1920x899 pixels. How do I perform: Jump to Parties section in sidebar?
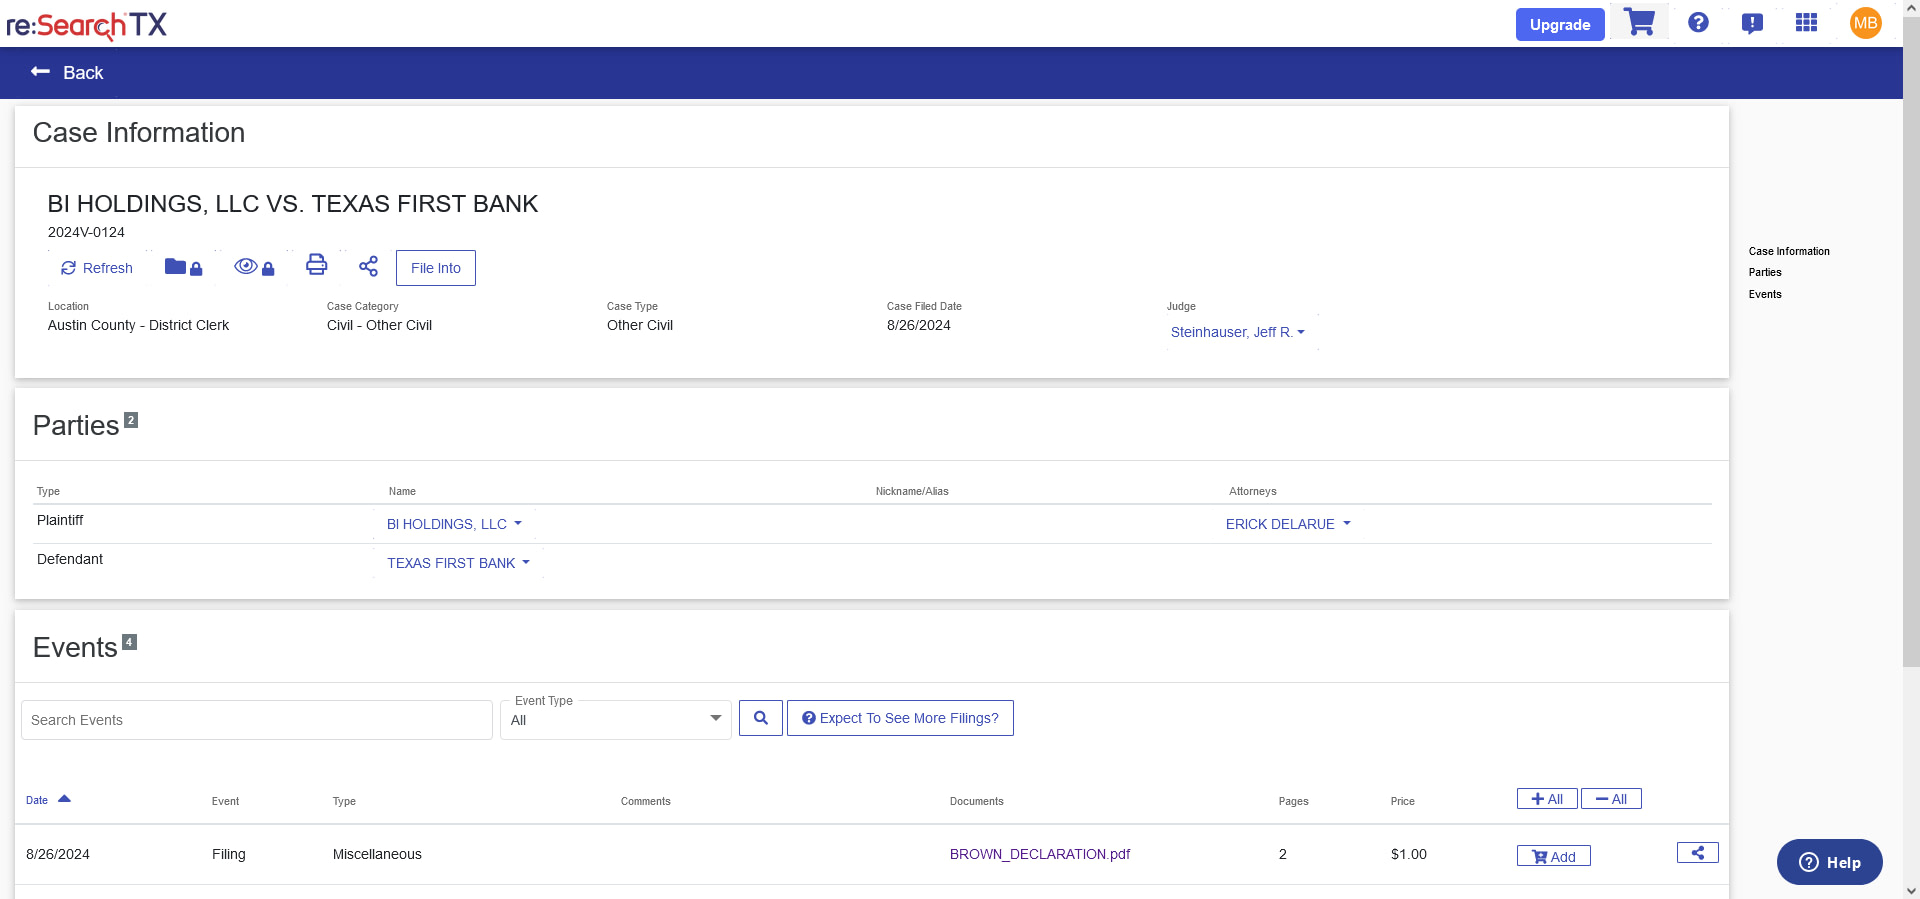pyautogui.click(x=1765, y=272)
